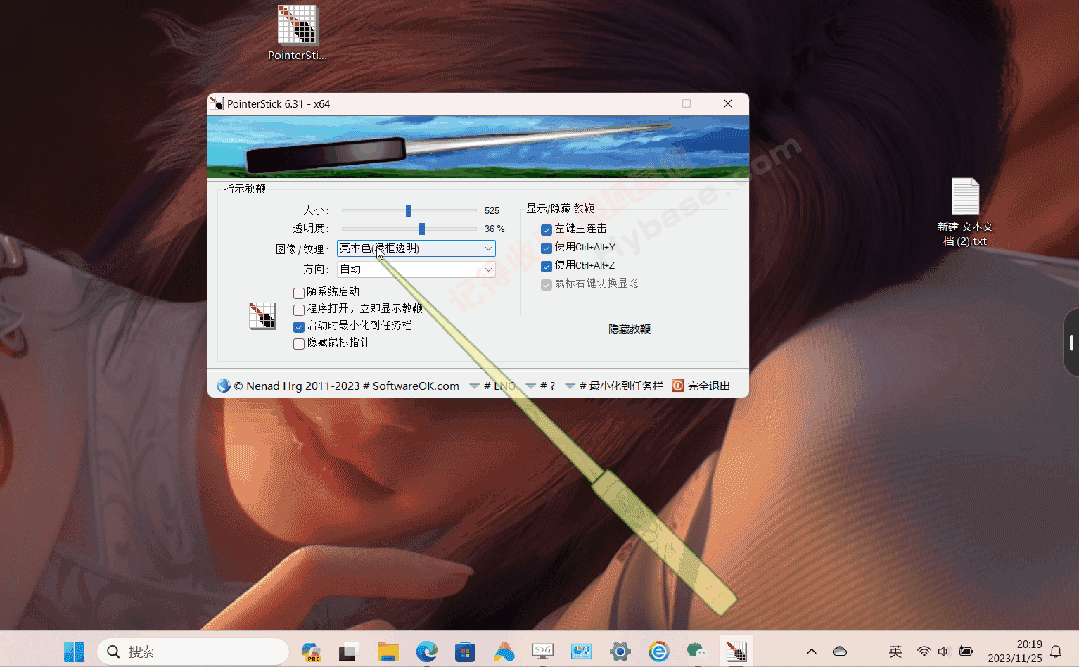
Task: Open WeChat from the taskbar
Action: pos(696,651)
